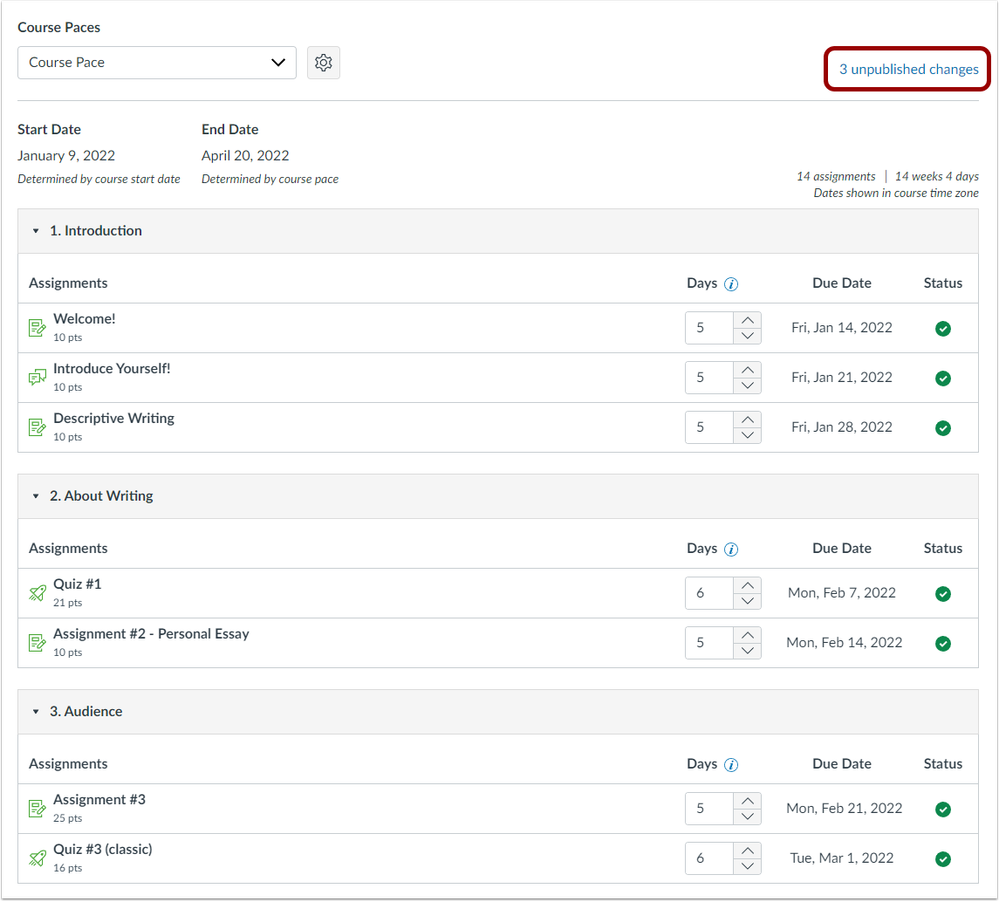999x901 pixels.
Task: Click the Days info icon in Introduction
Action: click(731, 284)
